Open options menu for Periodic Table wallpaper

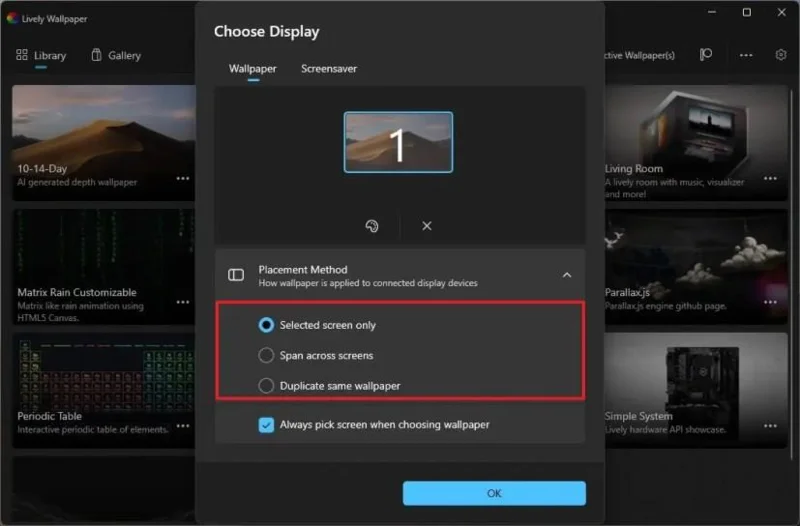click(x=183, y=425)
